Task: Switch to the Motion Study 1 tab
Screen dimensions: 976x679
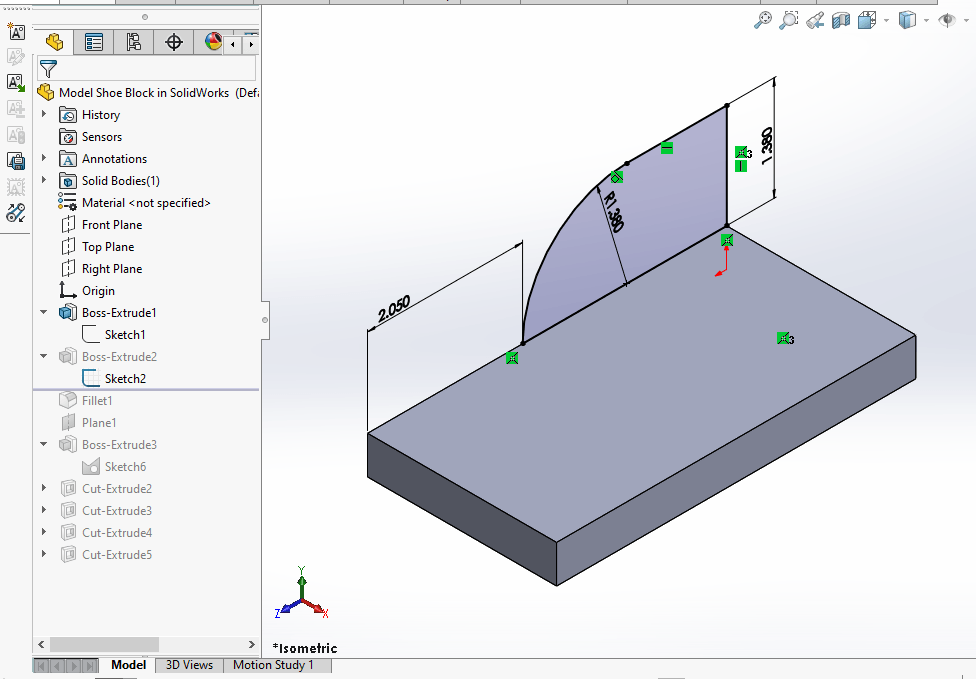Action: (273, 665)
